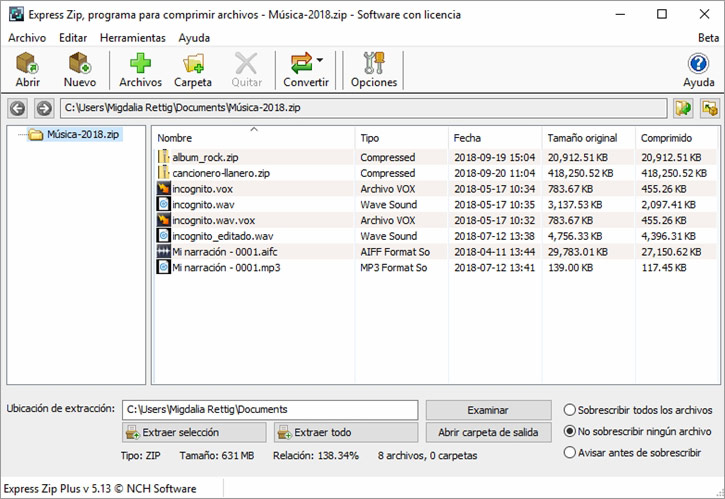Click the incognito.wav file icon

[163, 204]
